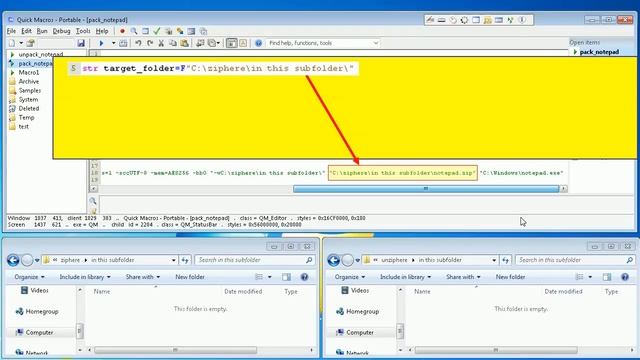This screenshot has height=360, width=640.
Task: Select the Macro1 item in the tree
Action: (29, 72)
